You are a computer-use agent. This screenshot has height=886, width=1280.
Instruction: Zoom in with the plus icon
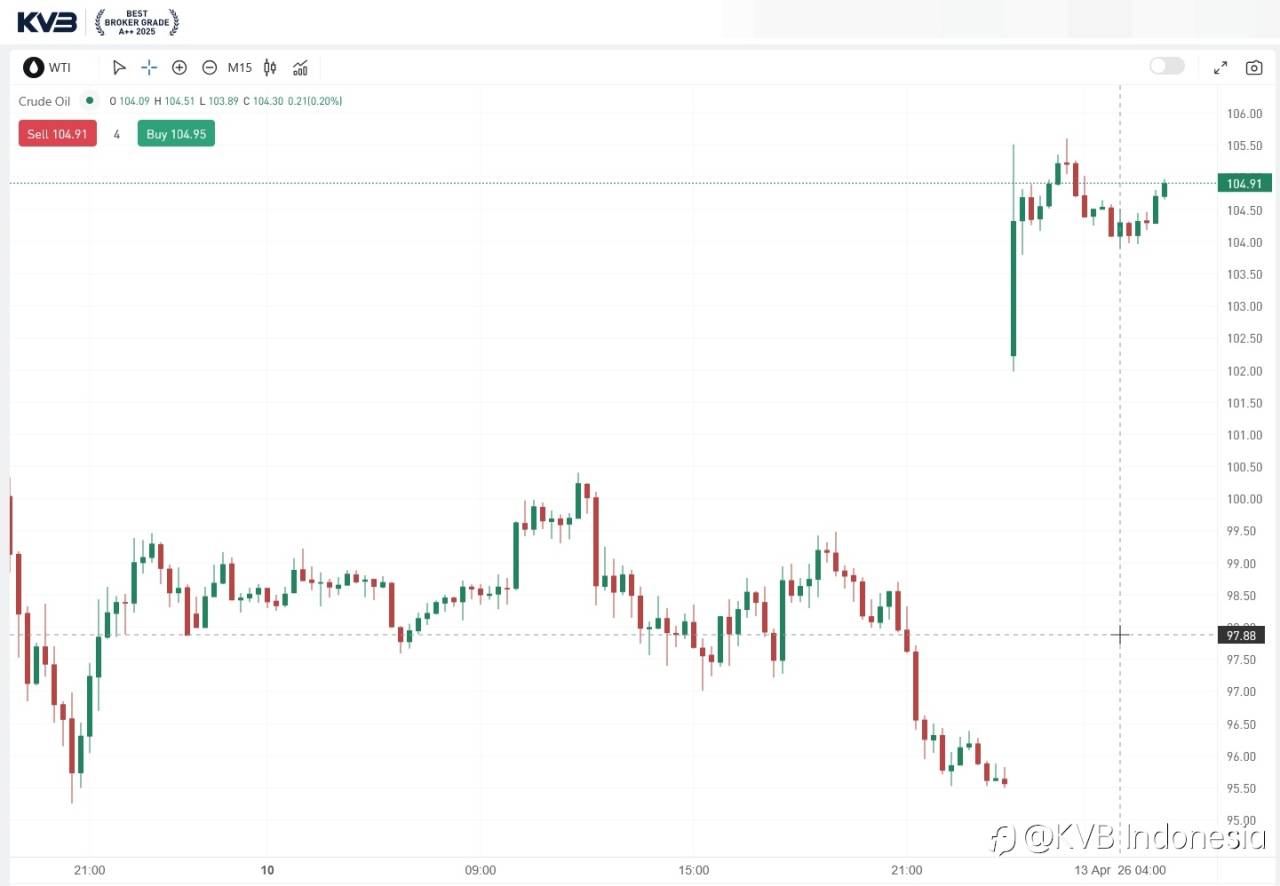179,68
